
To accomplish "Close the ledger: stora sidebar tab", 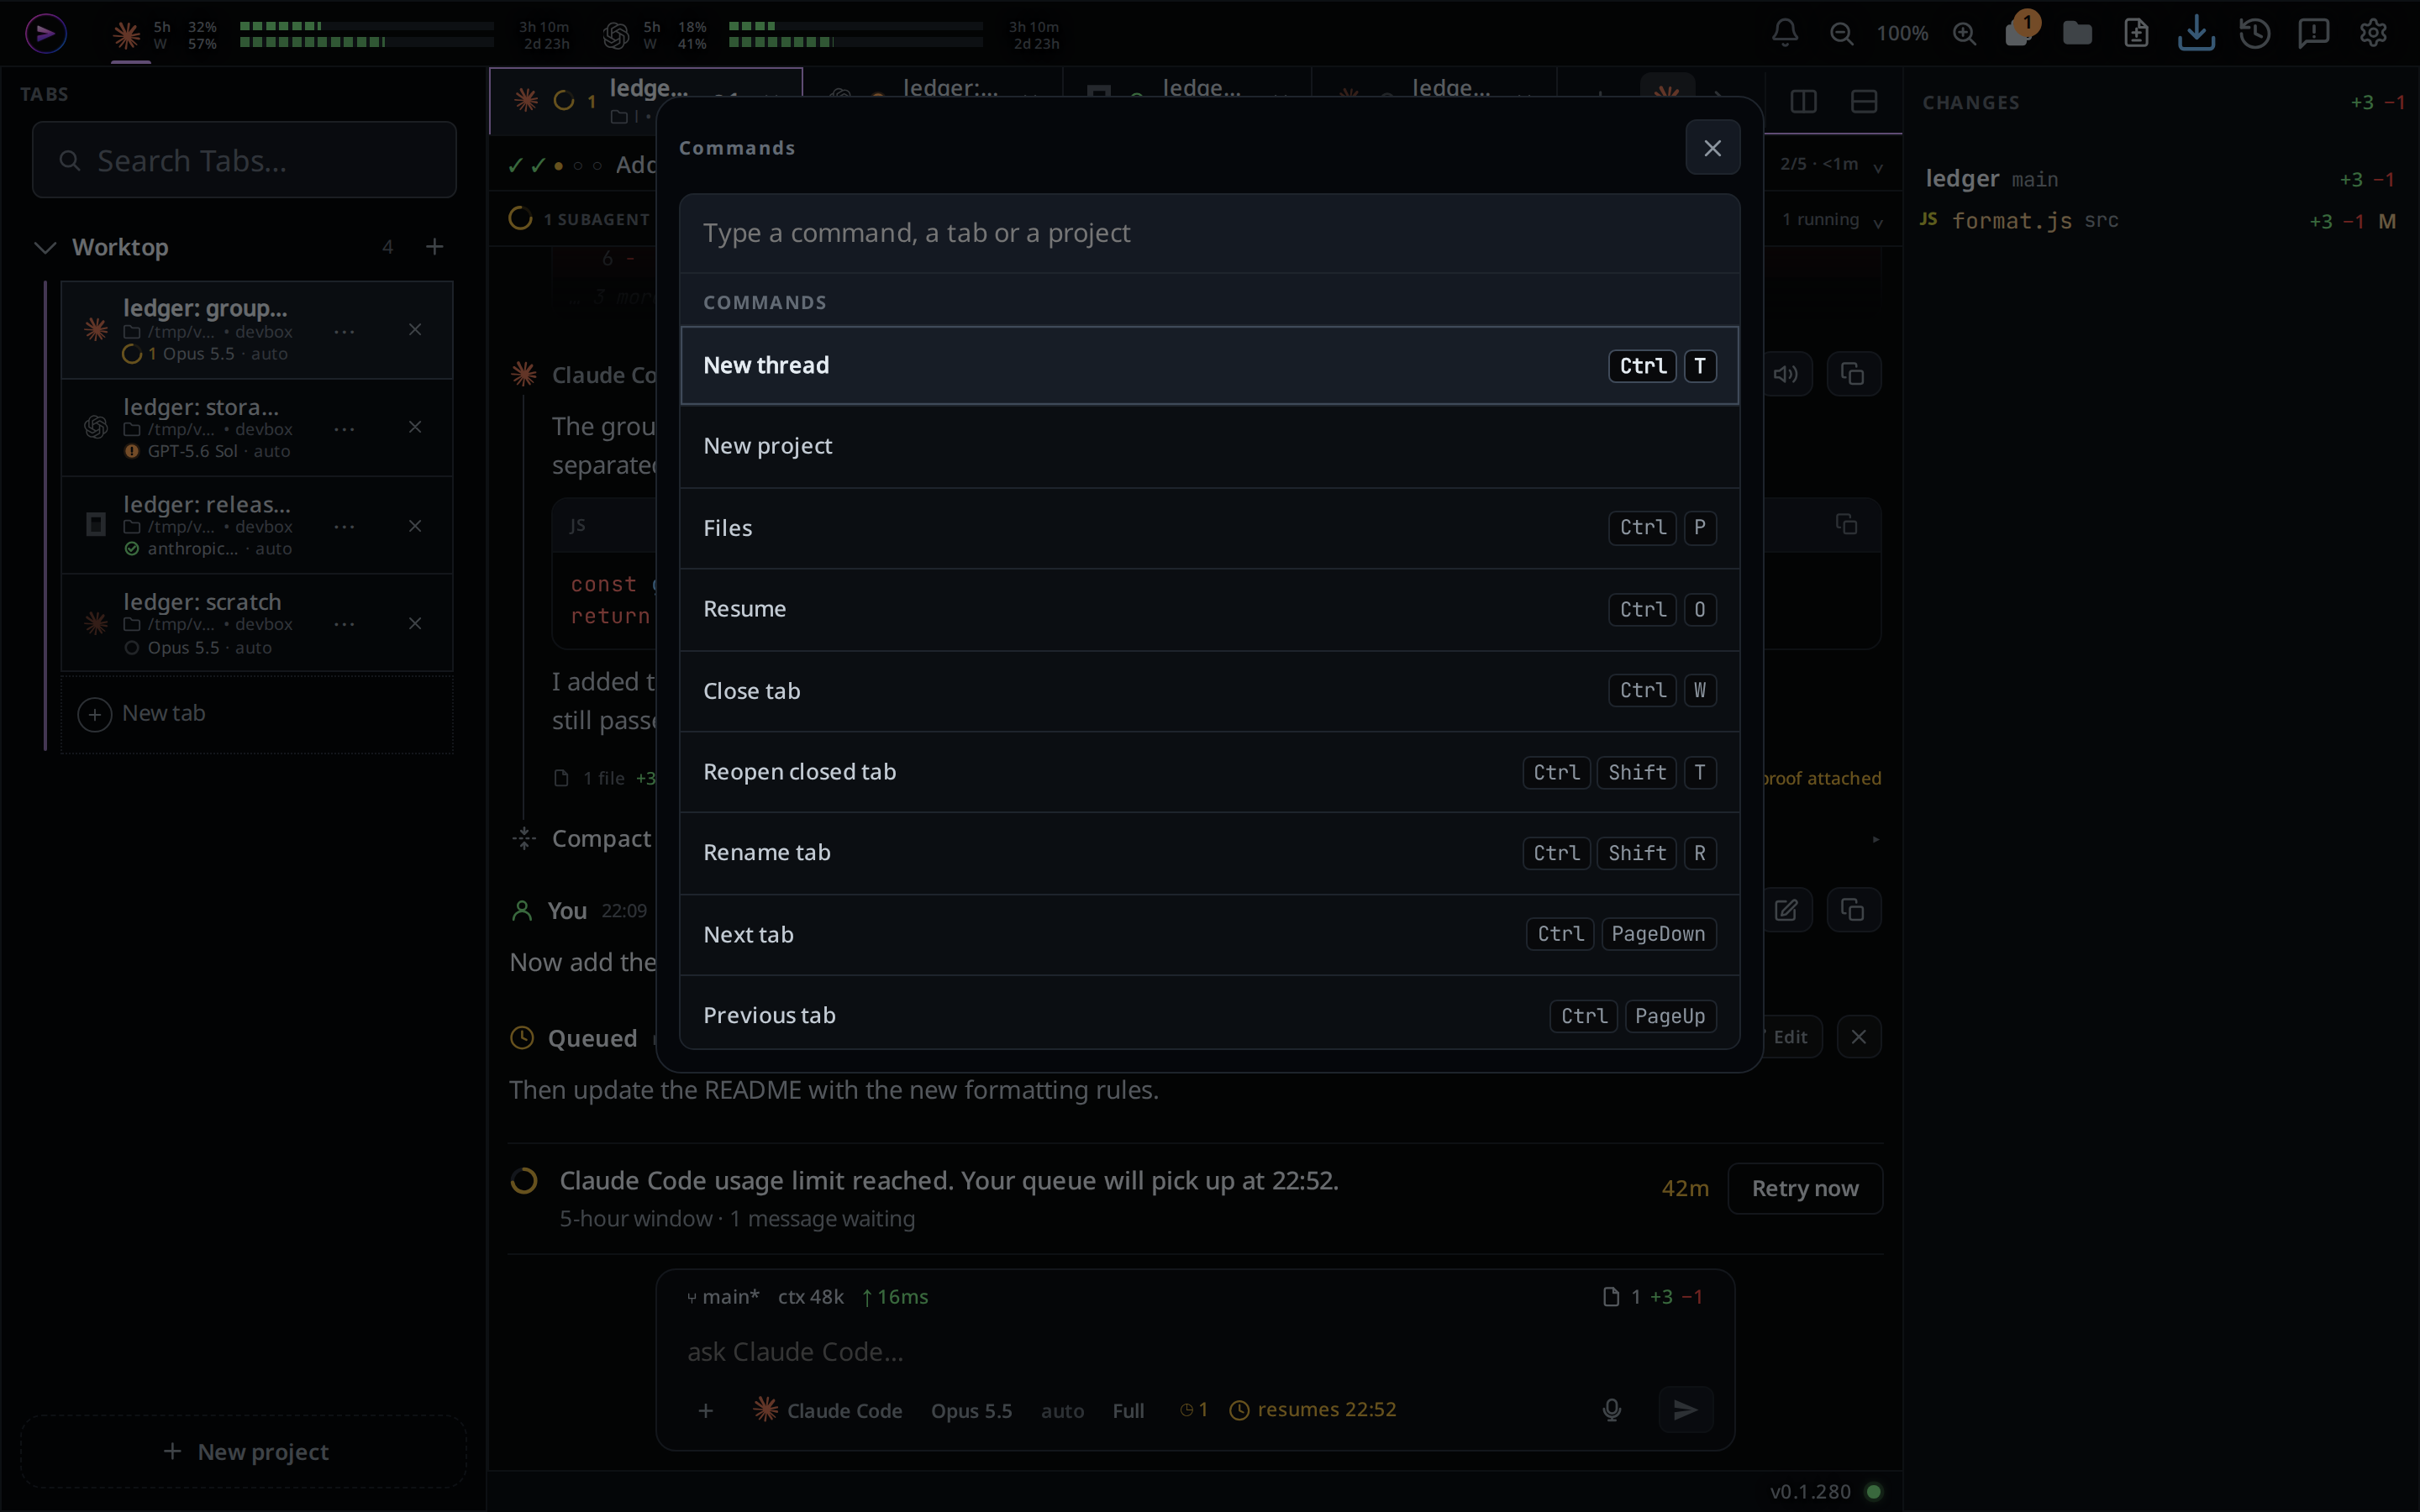I will (x=415, y=428).
